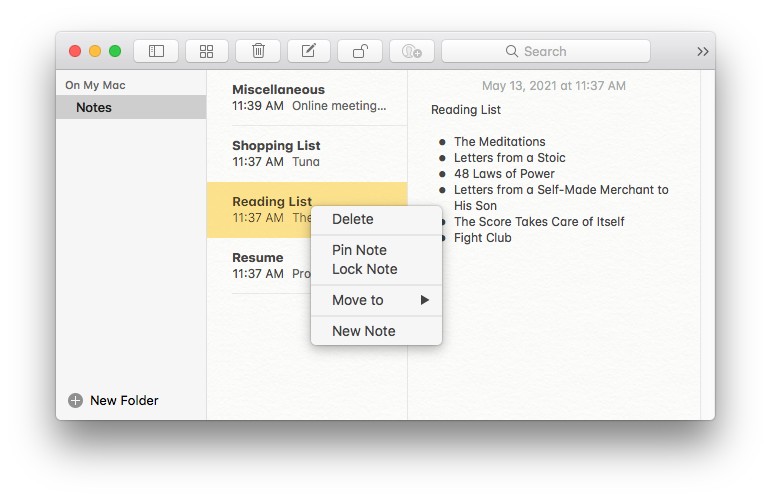Toggle the sidebar folders view button
Screen dimensions: 771x500
(x=156, y=51)
